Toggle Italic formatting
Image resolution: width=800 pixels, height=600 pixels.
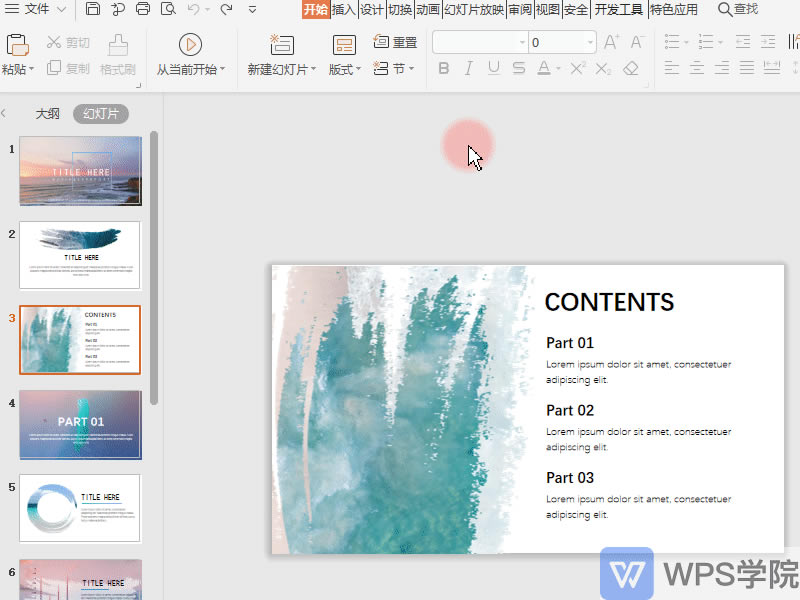[469, 69]
